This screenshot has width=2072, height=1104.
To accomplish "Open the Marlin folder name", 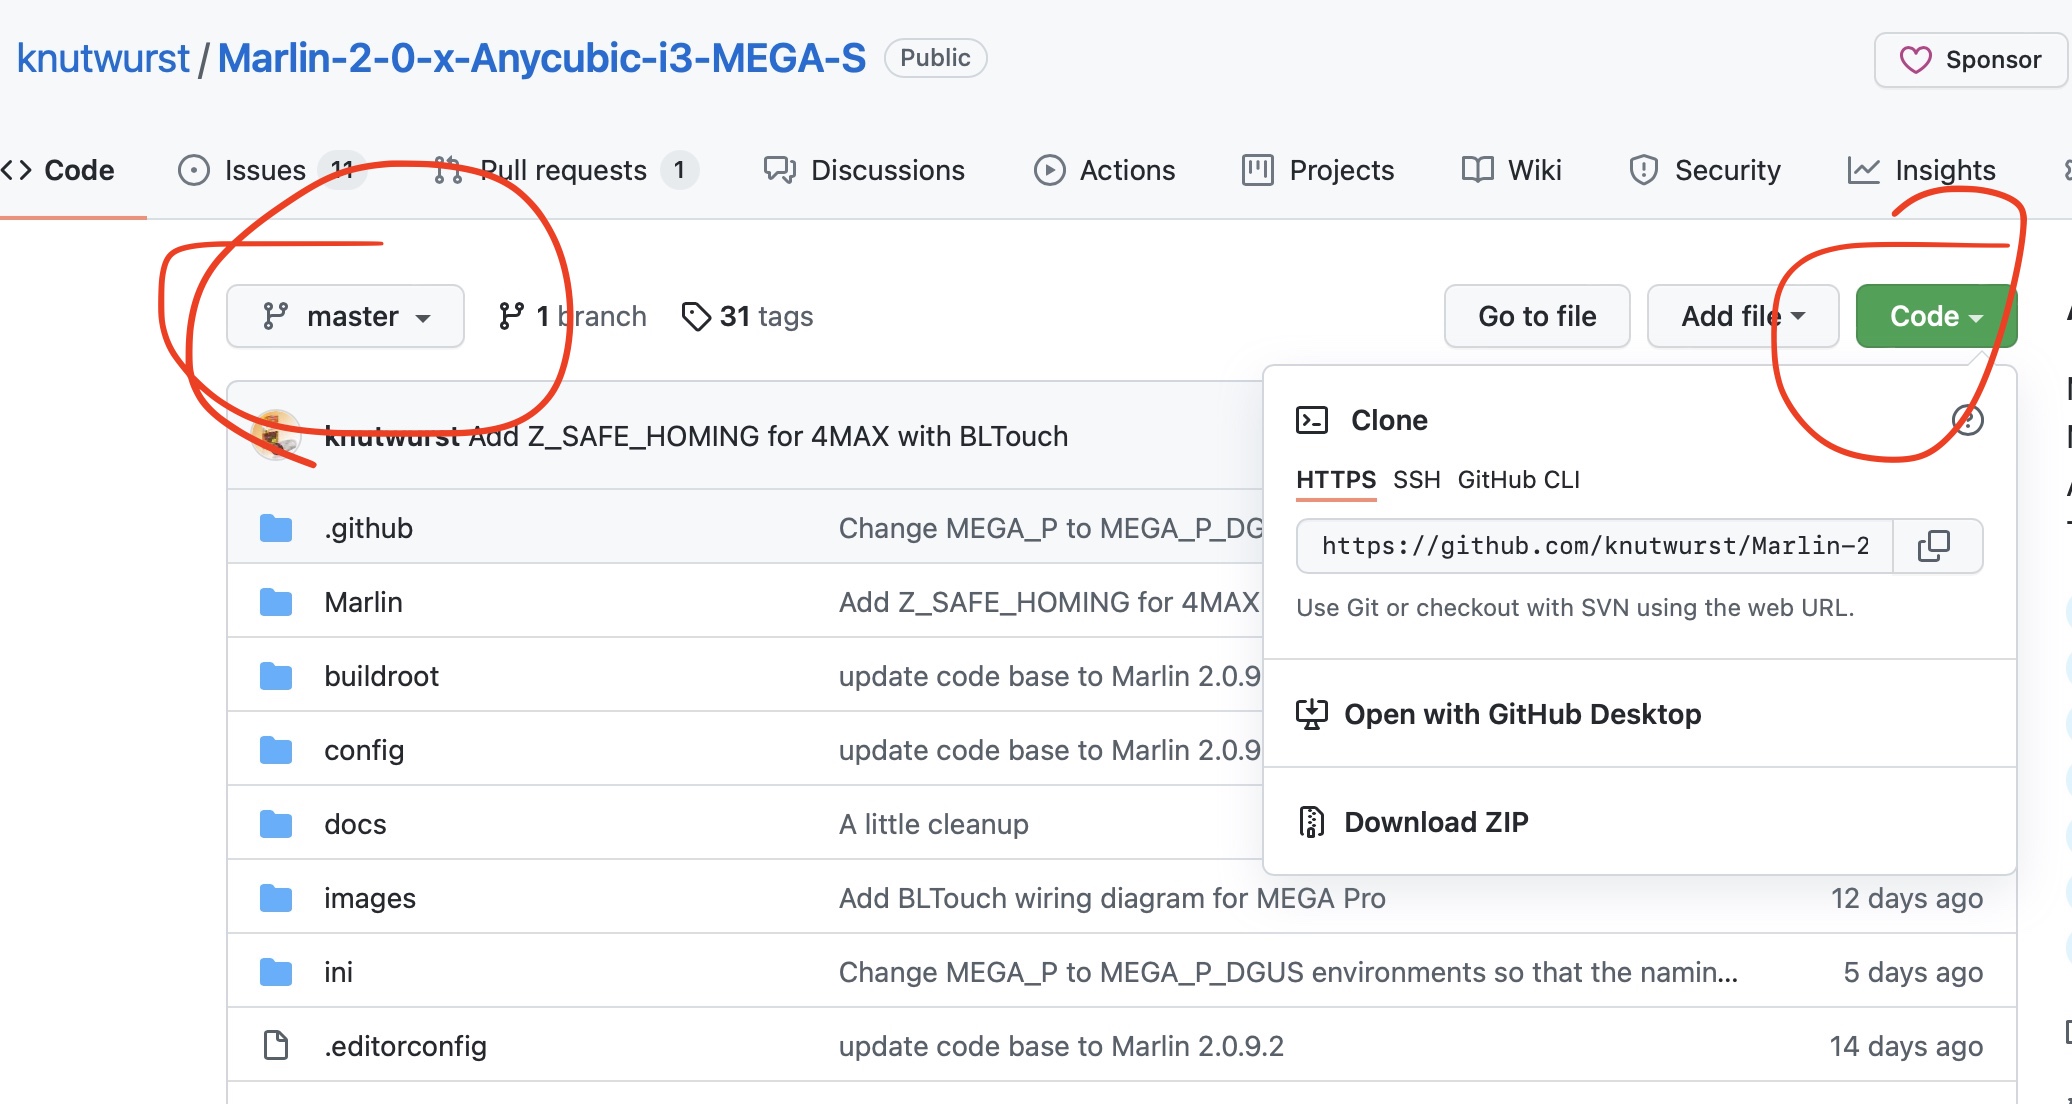I will click(363, 602).
